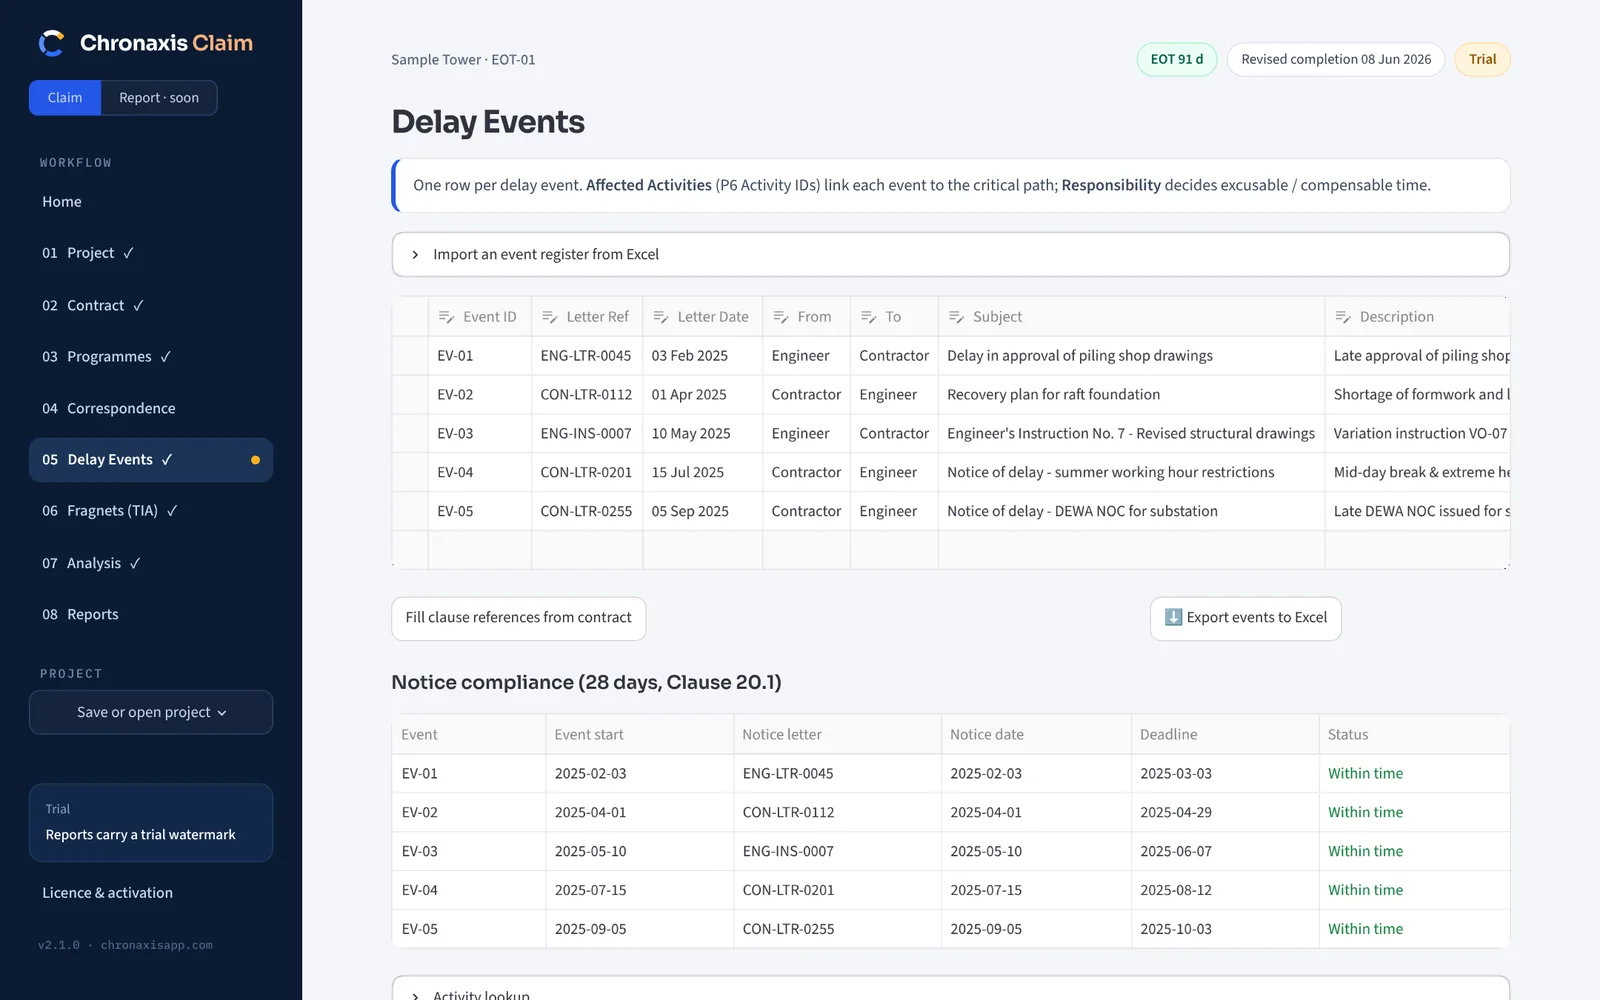Click the Event ID column edit icon
The height and width of the screenshot is (1000, 1600).
446,317
